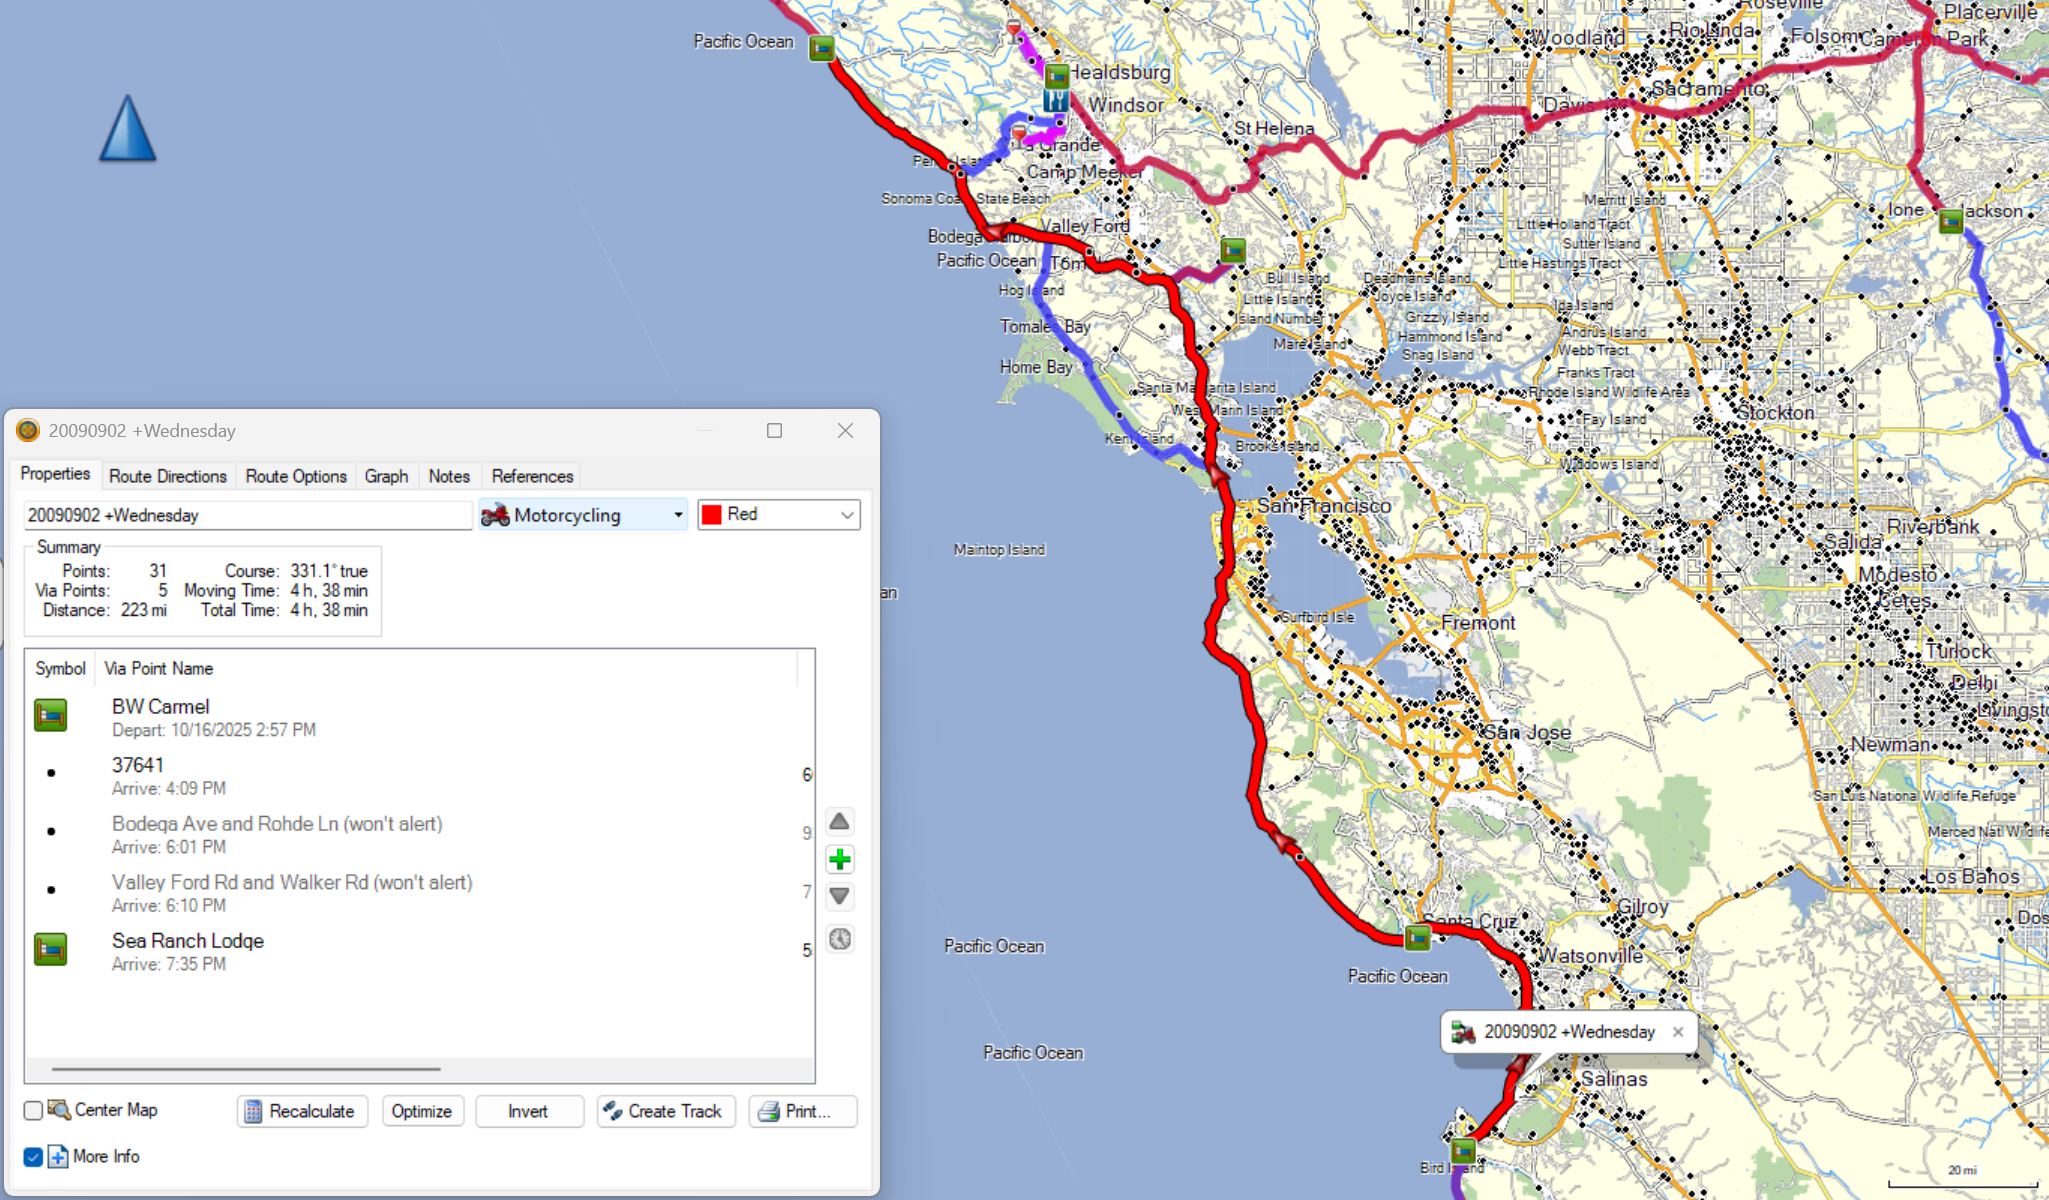Viewport: 2049px width, 1200px height.
Task: Select the Sea Ranch Lodge via point
Action: (188, 941)
